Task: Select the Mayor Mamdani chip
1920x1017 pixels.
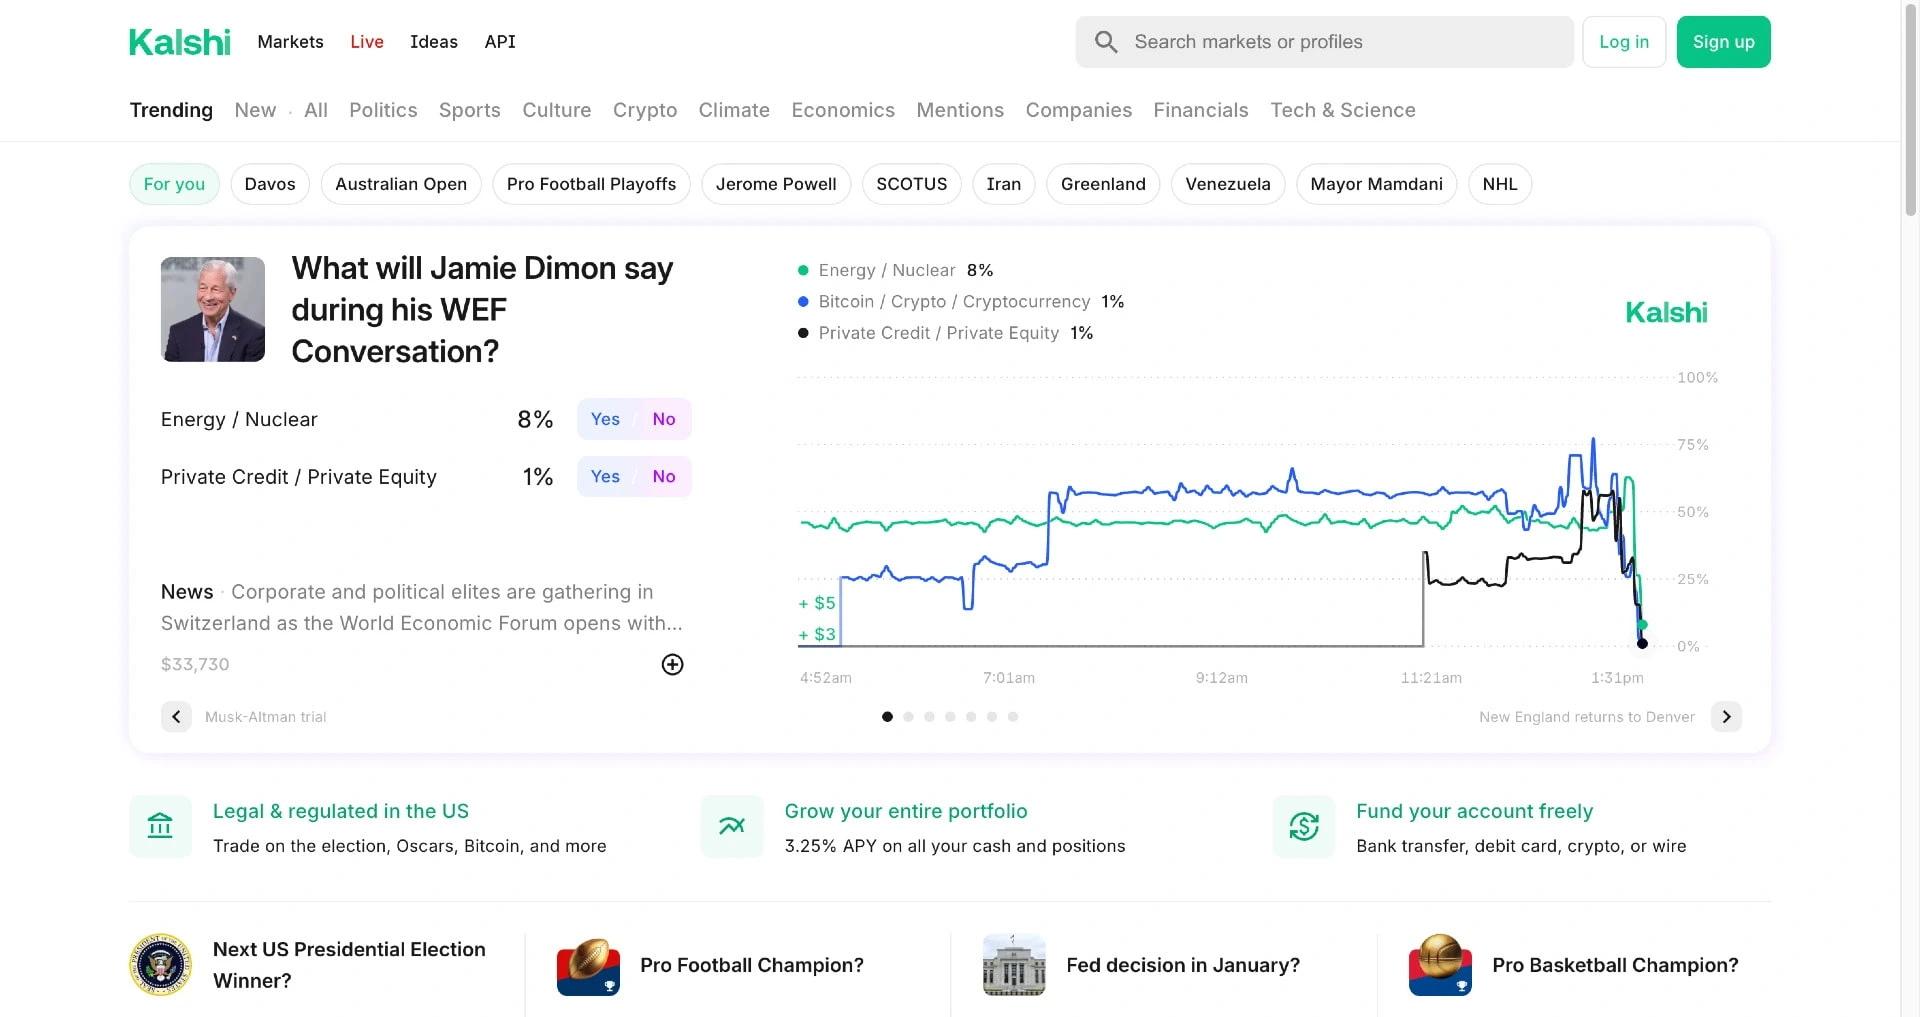Action: pos(1376,184)
